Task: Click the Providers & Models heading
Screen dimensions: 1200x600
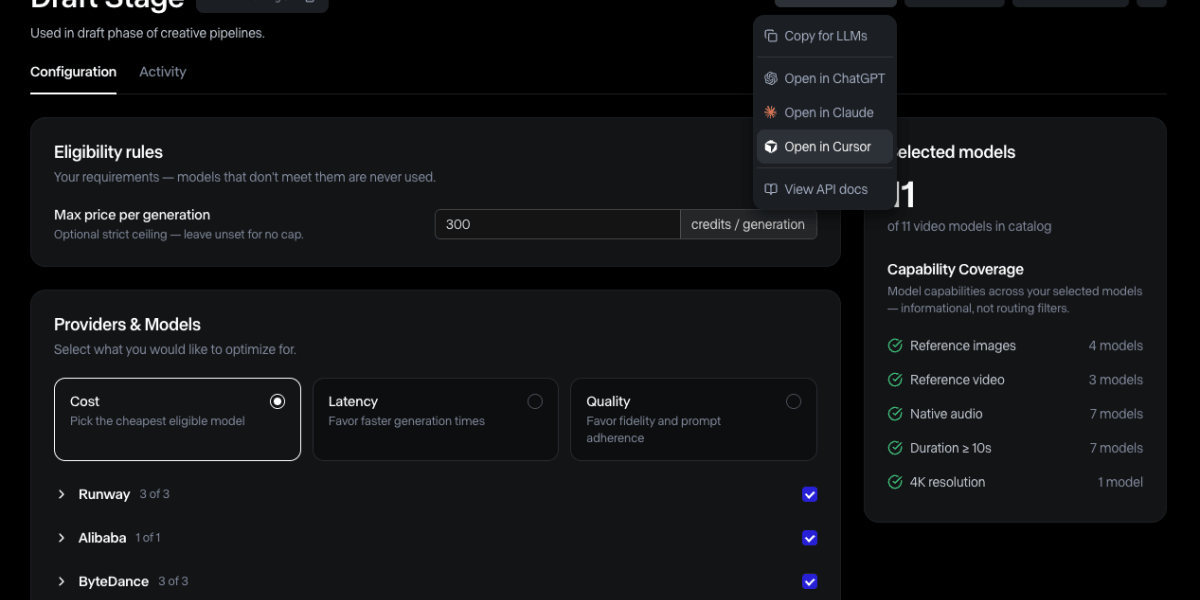Action: click(x=127, y=324)
